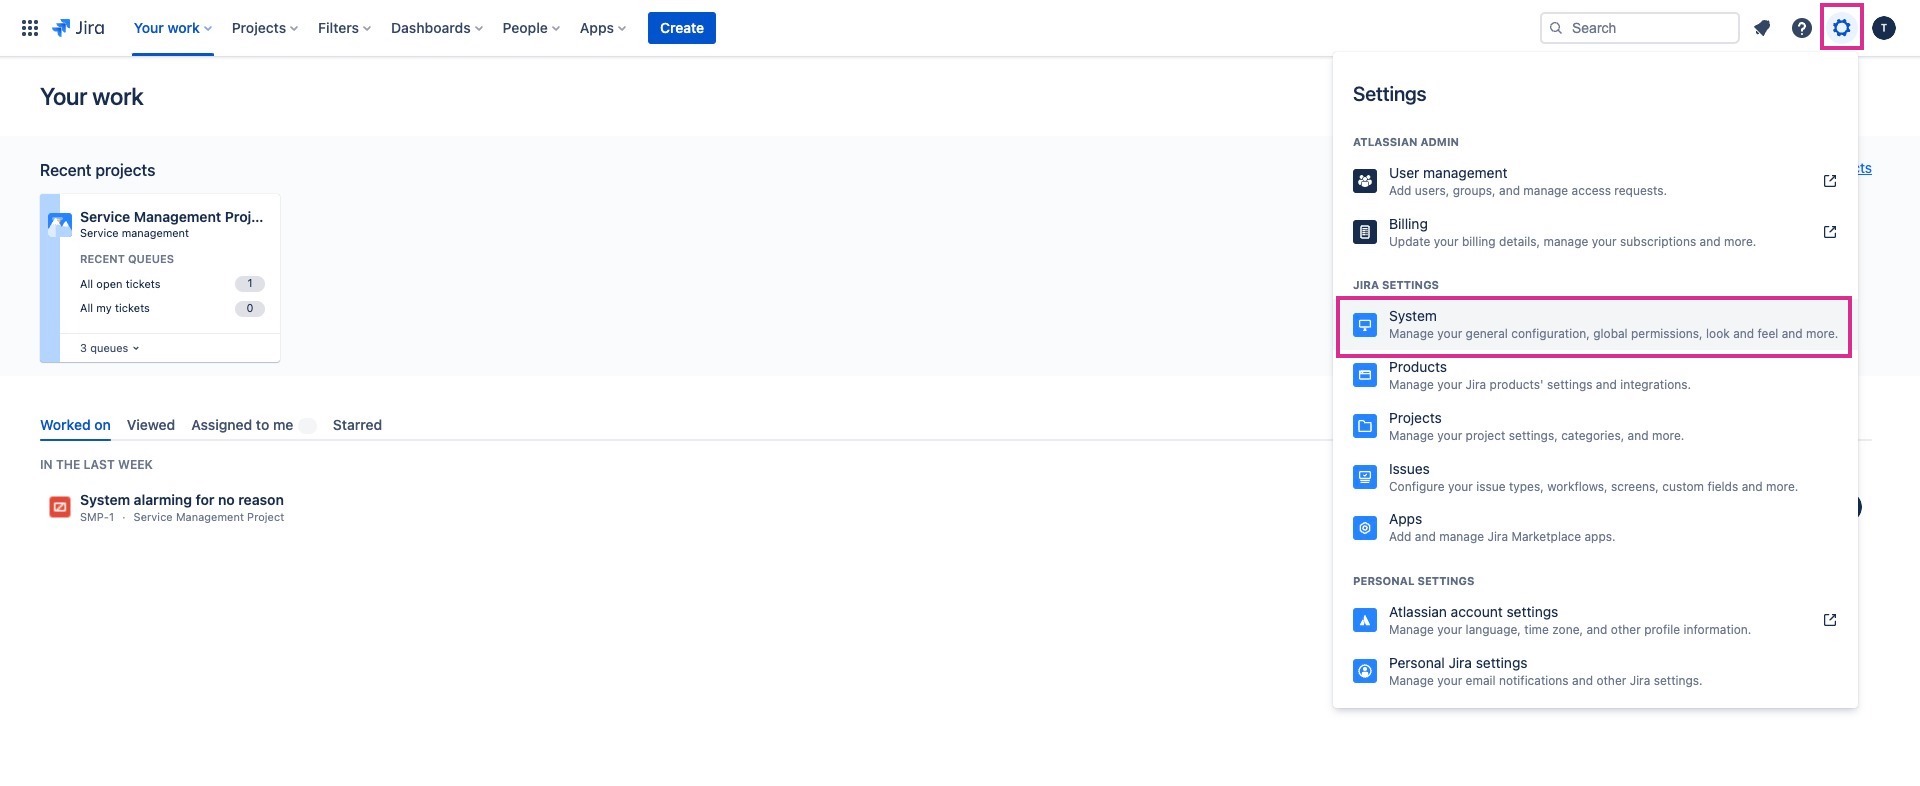Click the Projects settings icon

(1365, 426)
